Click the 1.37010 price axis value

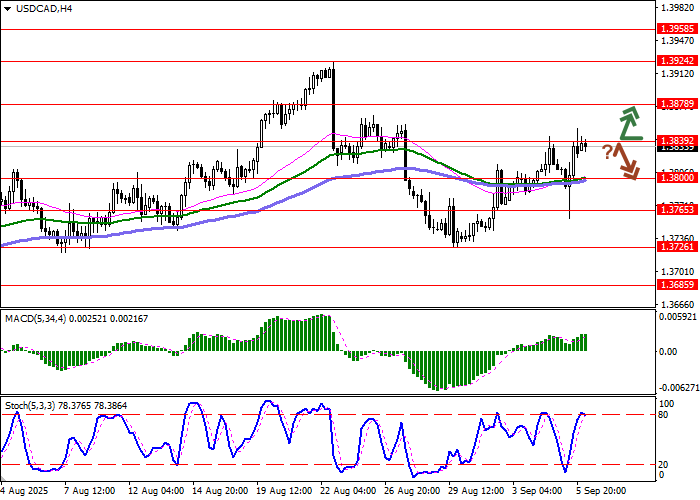678,271
